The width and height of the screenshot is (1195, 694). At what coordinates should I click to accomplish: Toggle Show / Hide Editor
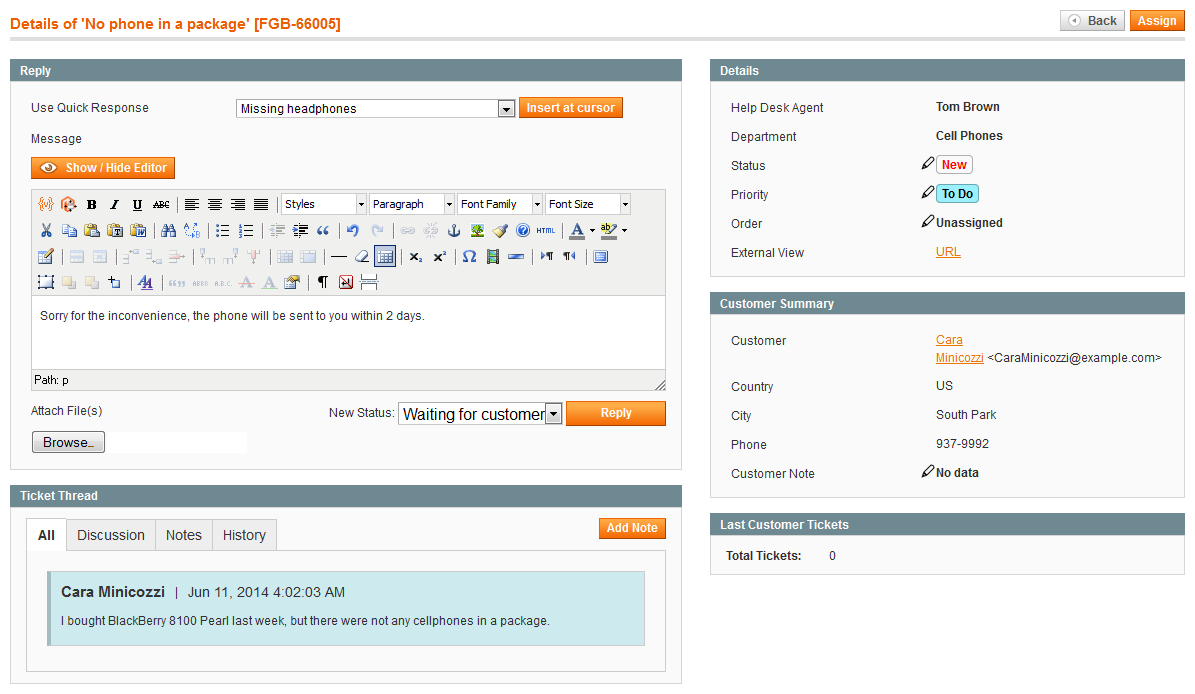click(103, 168)
